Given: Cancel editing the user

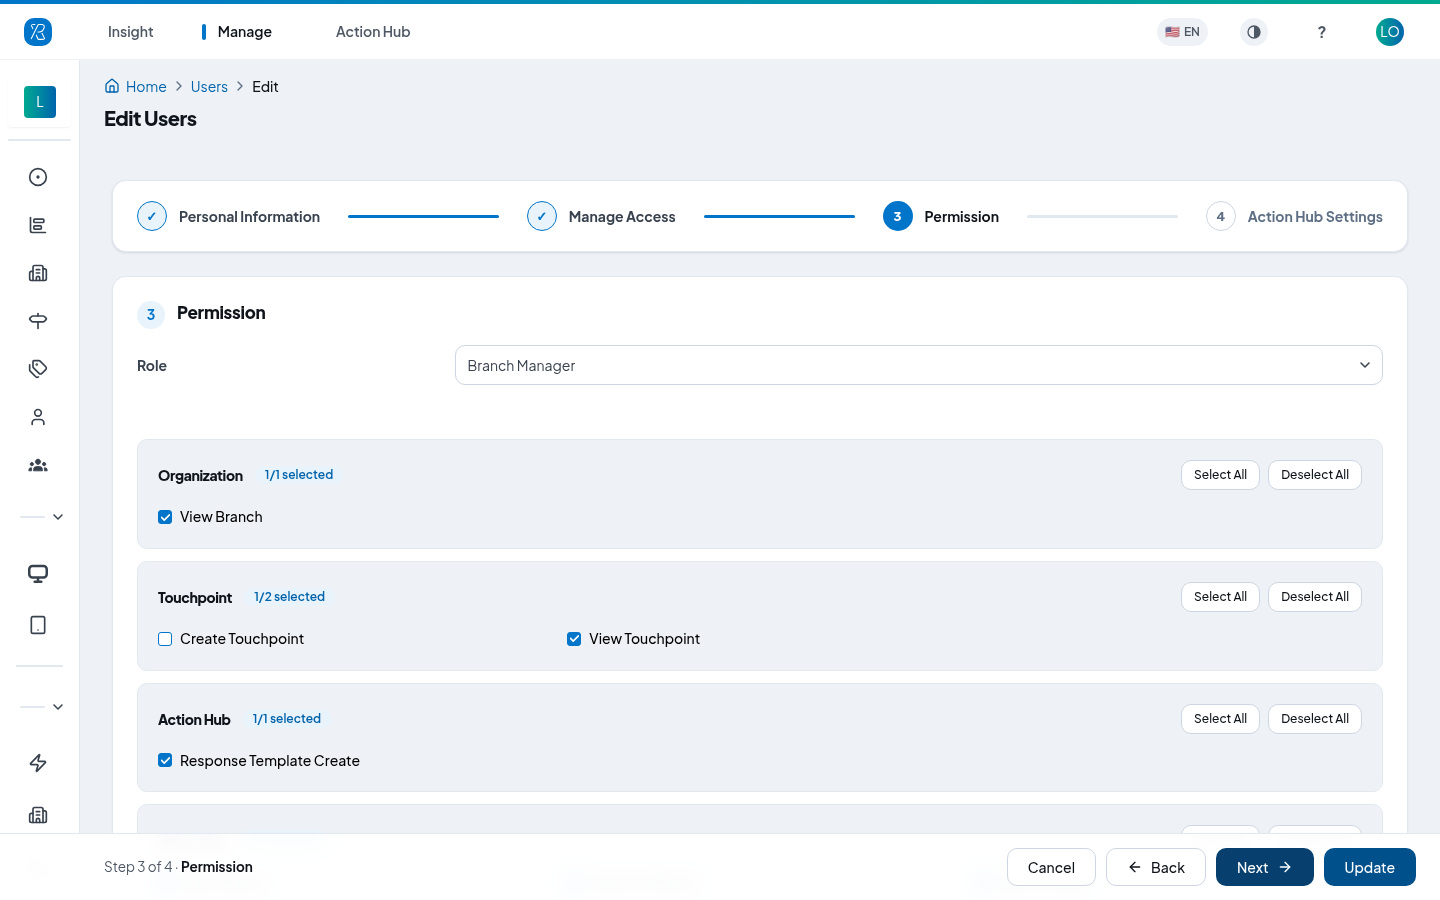Looking at the screenshot, I should (1051, 867).
